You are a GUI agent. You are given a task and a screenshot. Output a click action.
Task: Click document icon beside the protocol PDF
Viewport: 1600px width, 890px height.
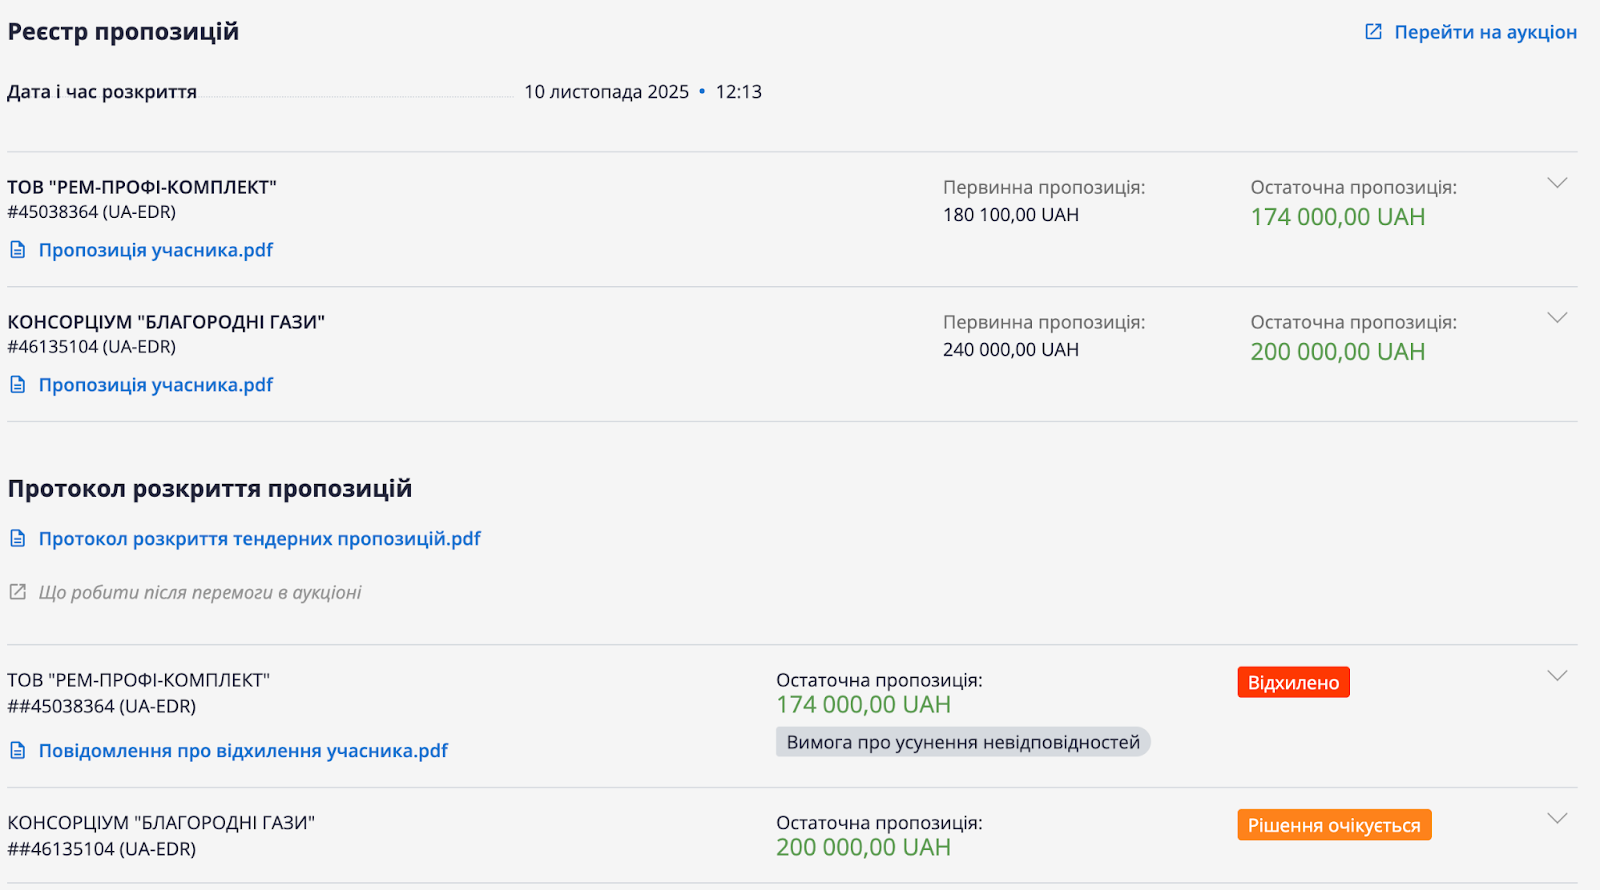click(18, 539)
